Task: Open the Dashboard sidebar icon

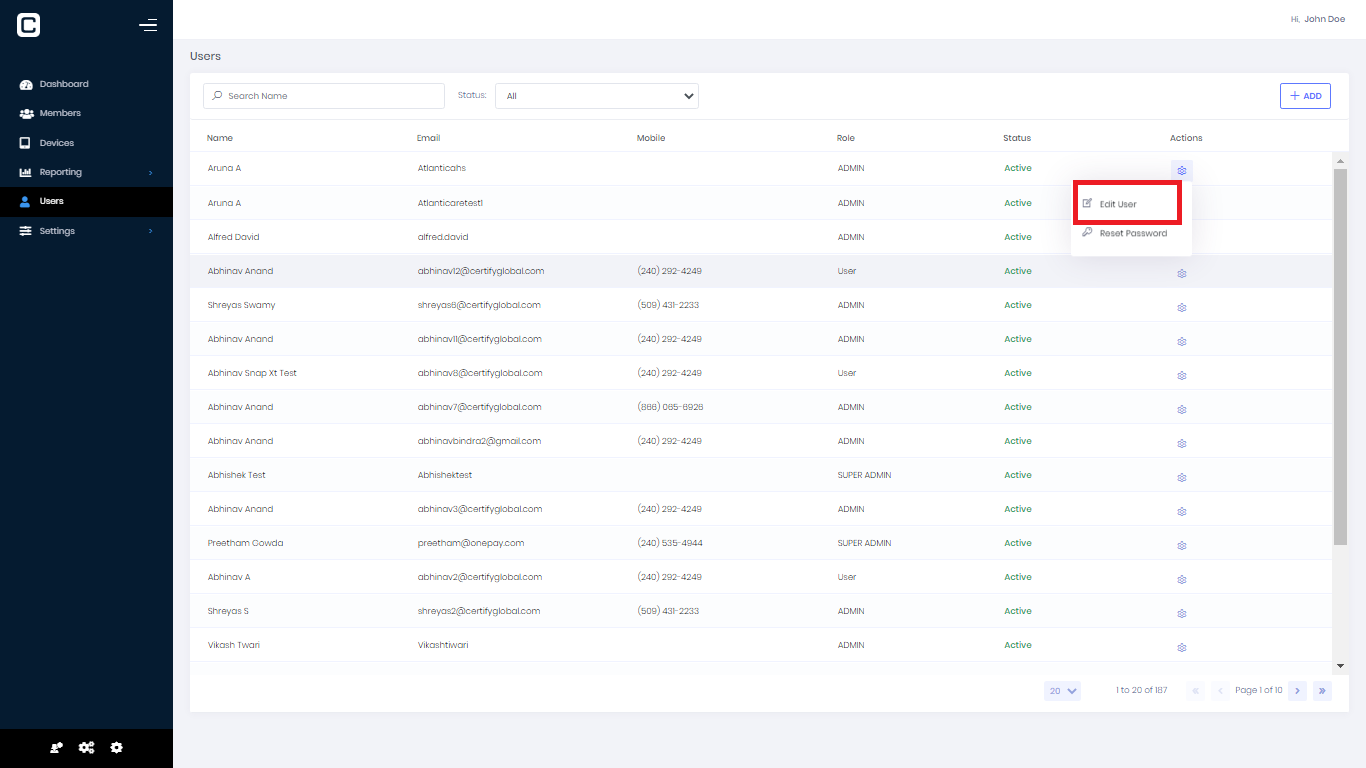Action: pos(25,84)
